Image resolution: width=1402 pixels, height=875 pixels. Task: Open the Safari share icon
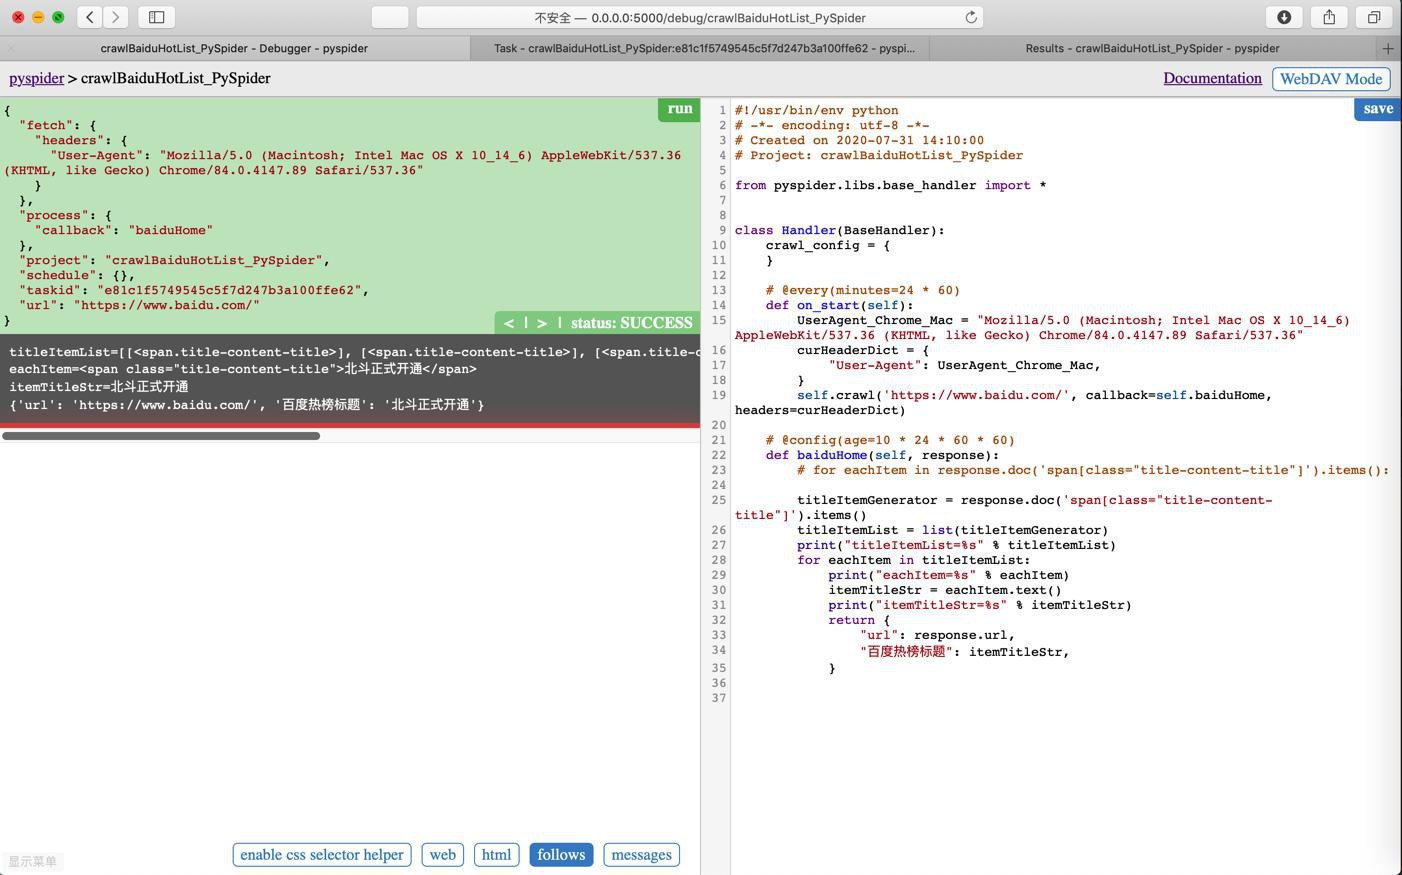point(1329,17)
